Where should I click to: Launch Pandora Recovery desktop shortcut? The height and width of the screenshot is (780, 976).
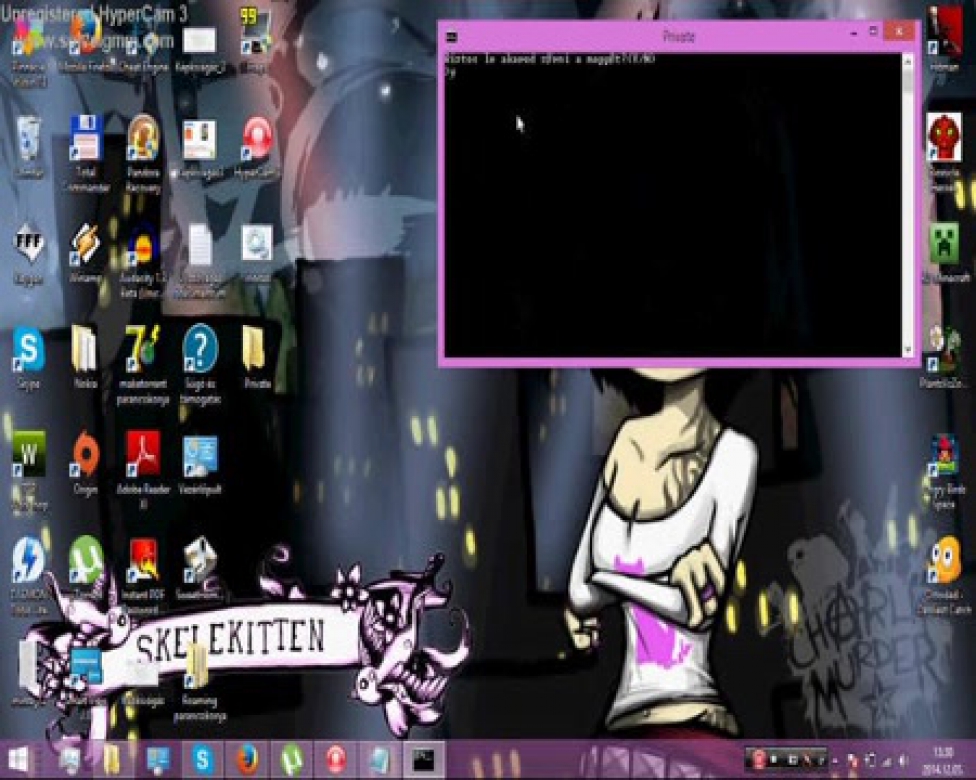[x=143, y=153]
